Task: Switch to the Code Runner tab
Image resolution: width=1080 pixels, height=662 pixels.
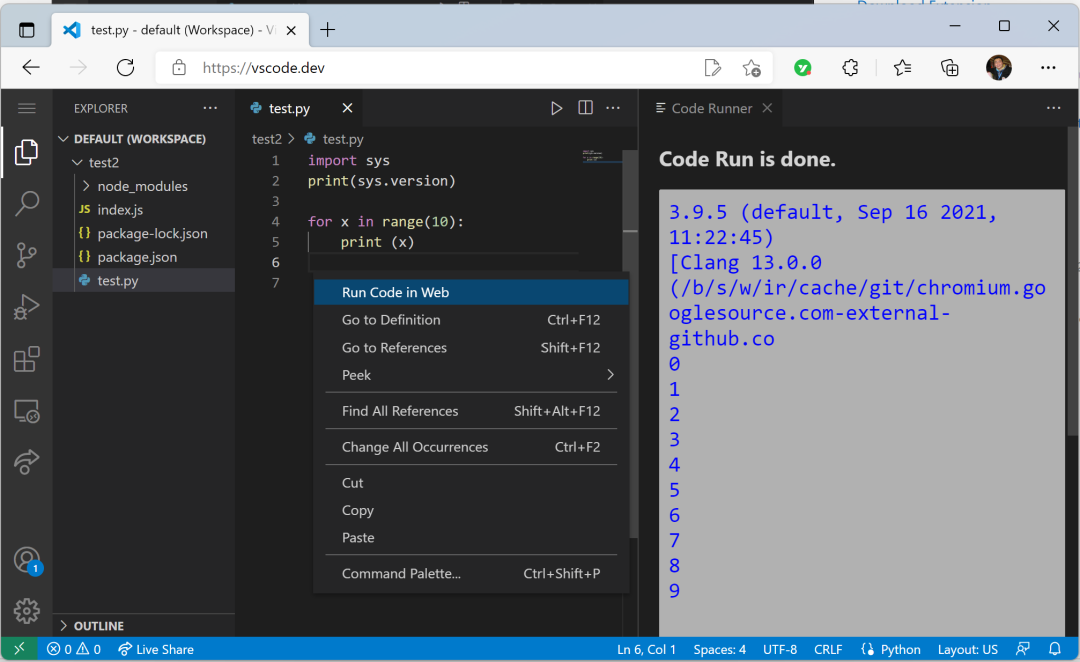Action: pyautogui.click(x=711, y=108)
